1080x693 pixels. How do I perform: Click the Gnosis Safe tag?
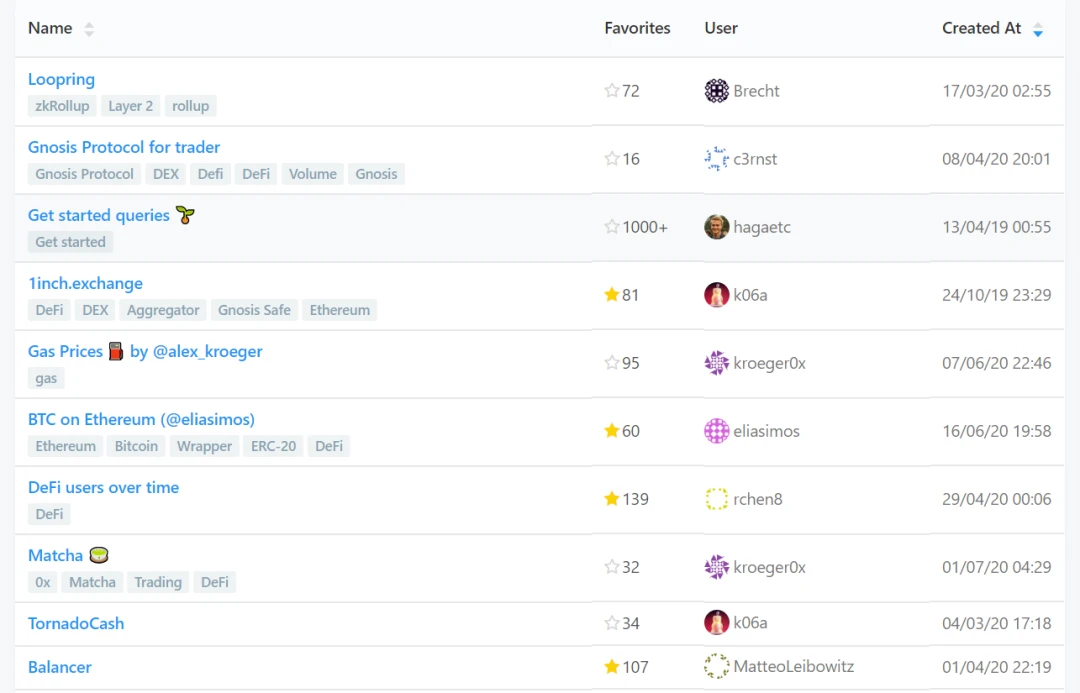coord(254,310)
